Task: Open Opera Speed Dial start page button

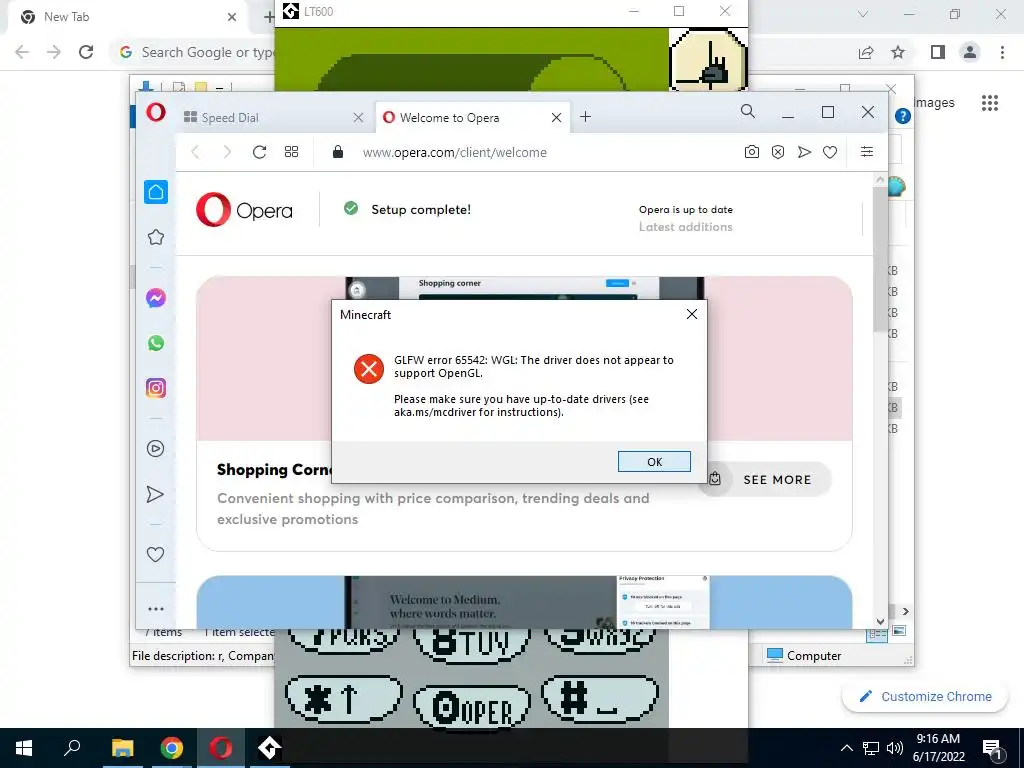Action: tap(291, 152)
